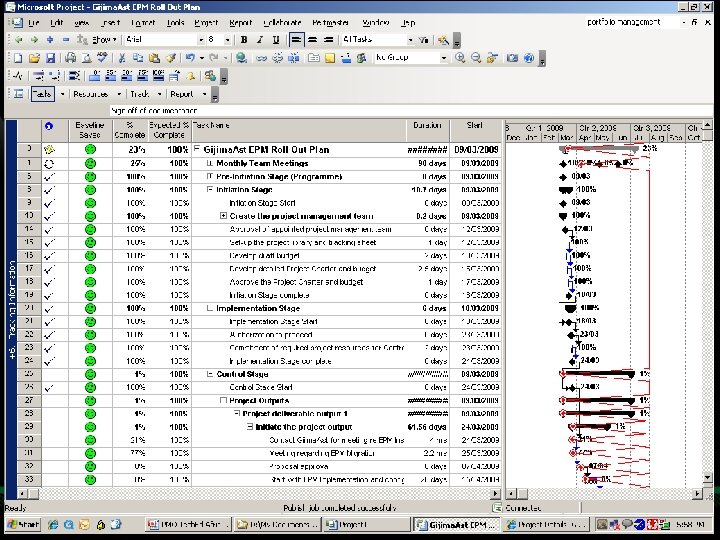Show subtasks with blue plus icon
Screen dimensions: 720x540
coord(50,40)
